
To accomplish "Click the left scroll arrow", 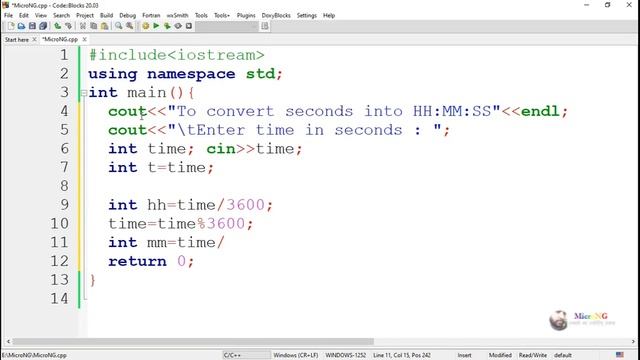I will point(8,341).
